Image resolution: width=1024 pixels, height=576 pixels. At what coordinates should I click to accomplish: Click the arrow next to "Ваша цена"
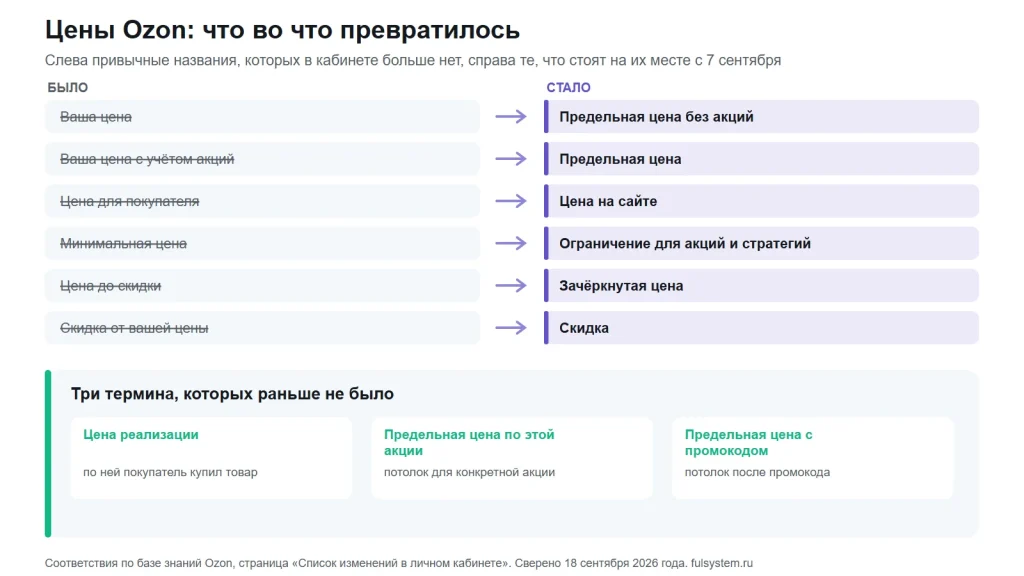coord(511,117)
